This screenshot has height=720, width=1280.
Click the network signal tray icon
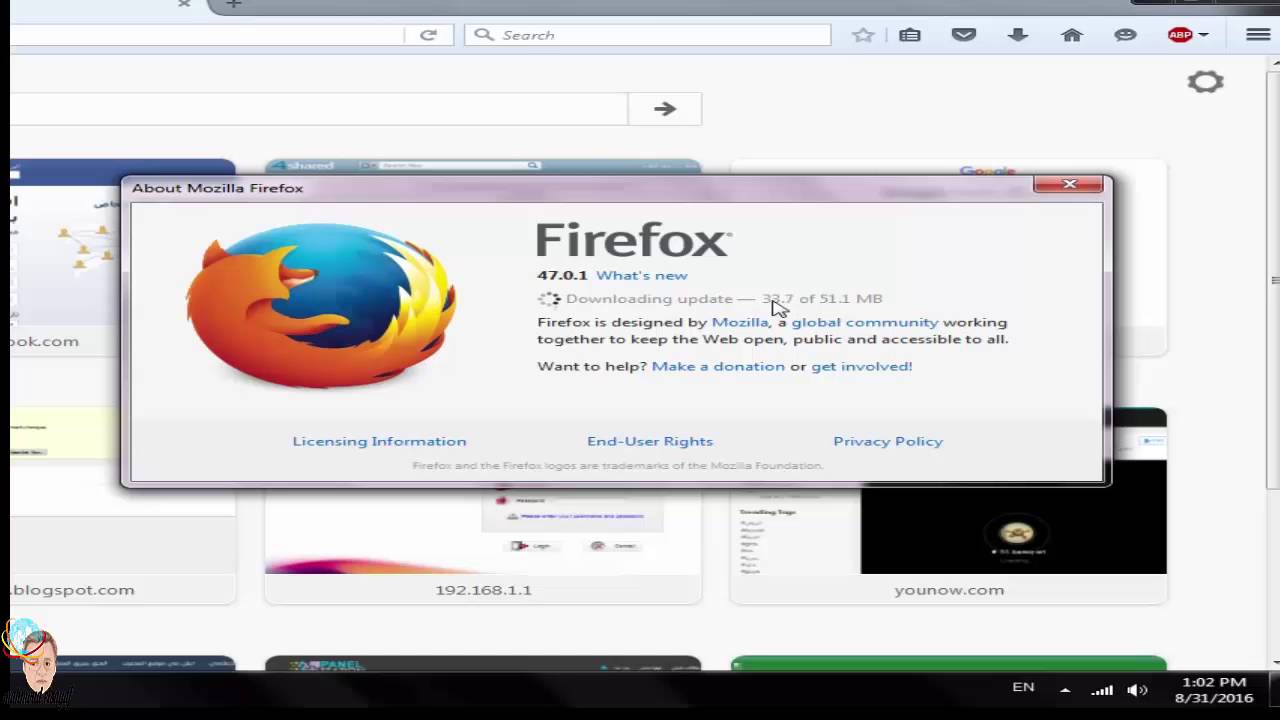[1102, 690]
